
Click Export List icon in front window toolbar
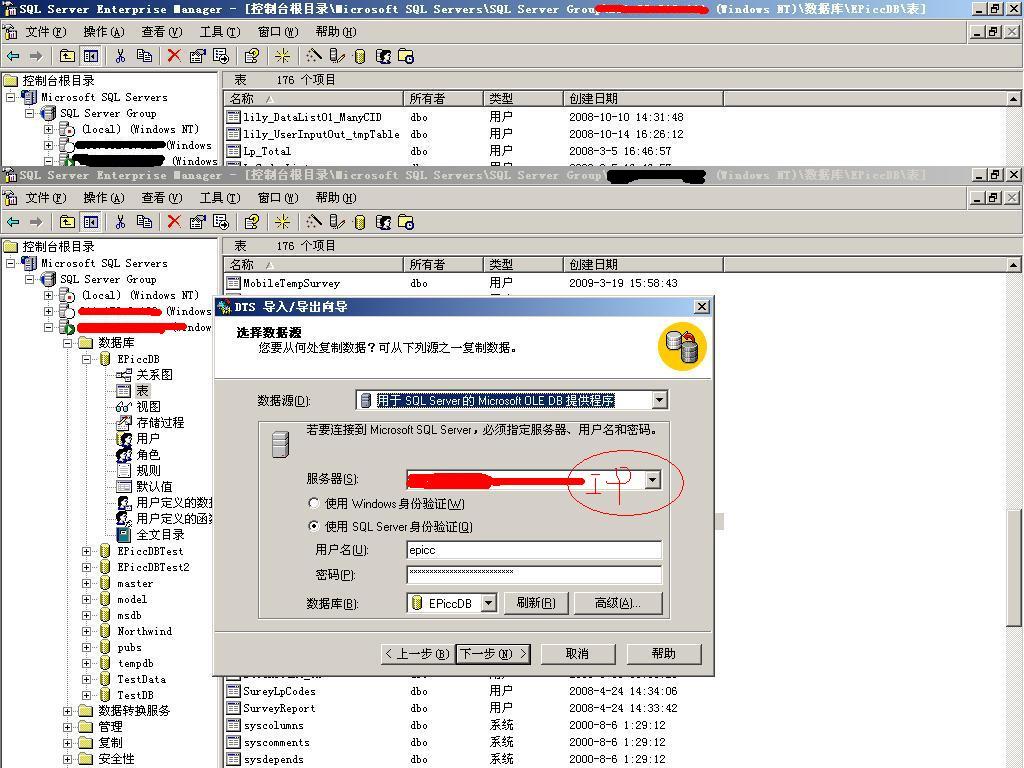coord(221,222)
